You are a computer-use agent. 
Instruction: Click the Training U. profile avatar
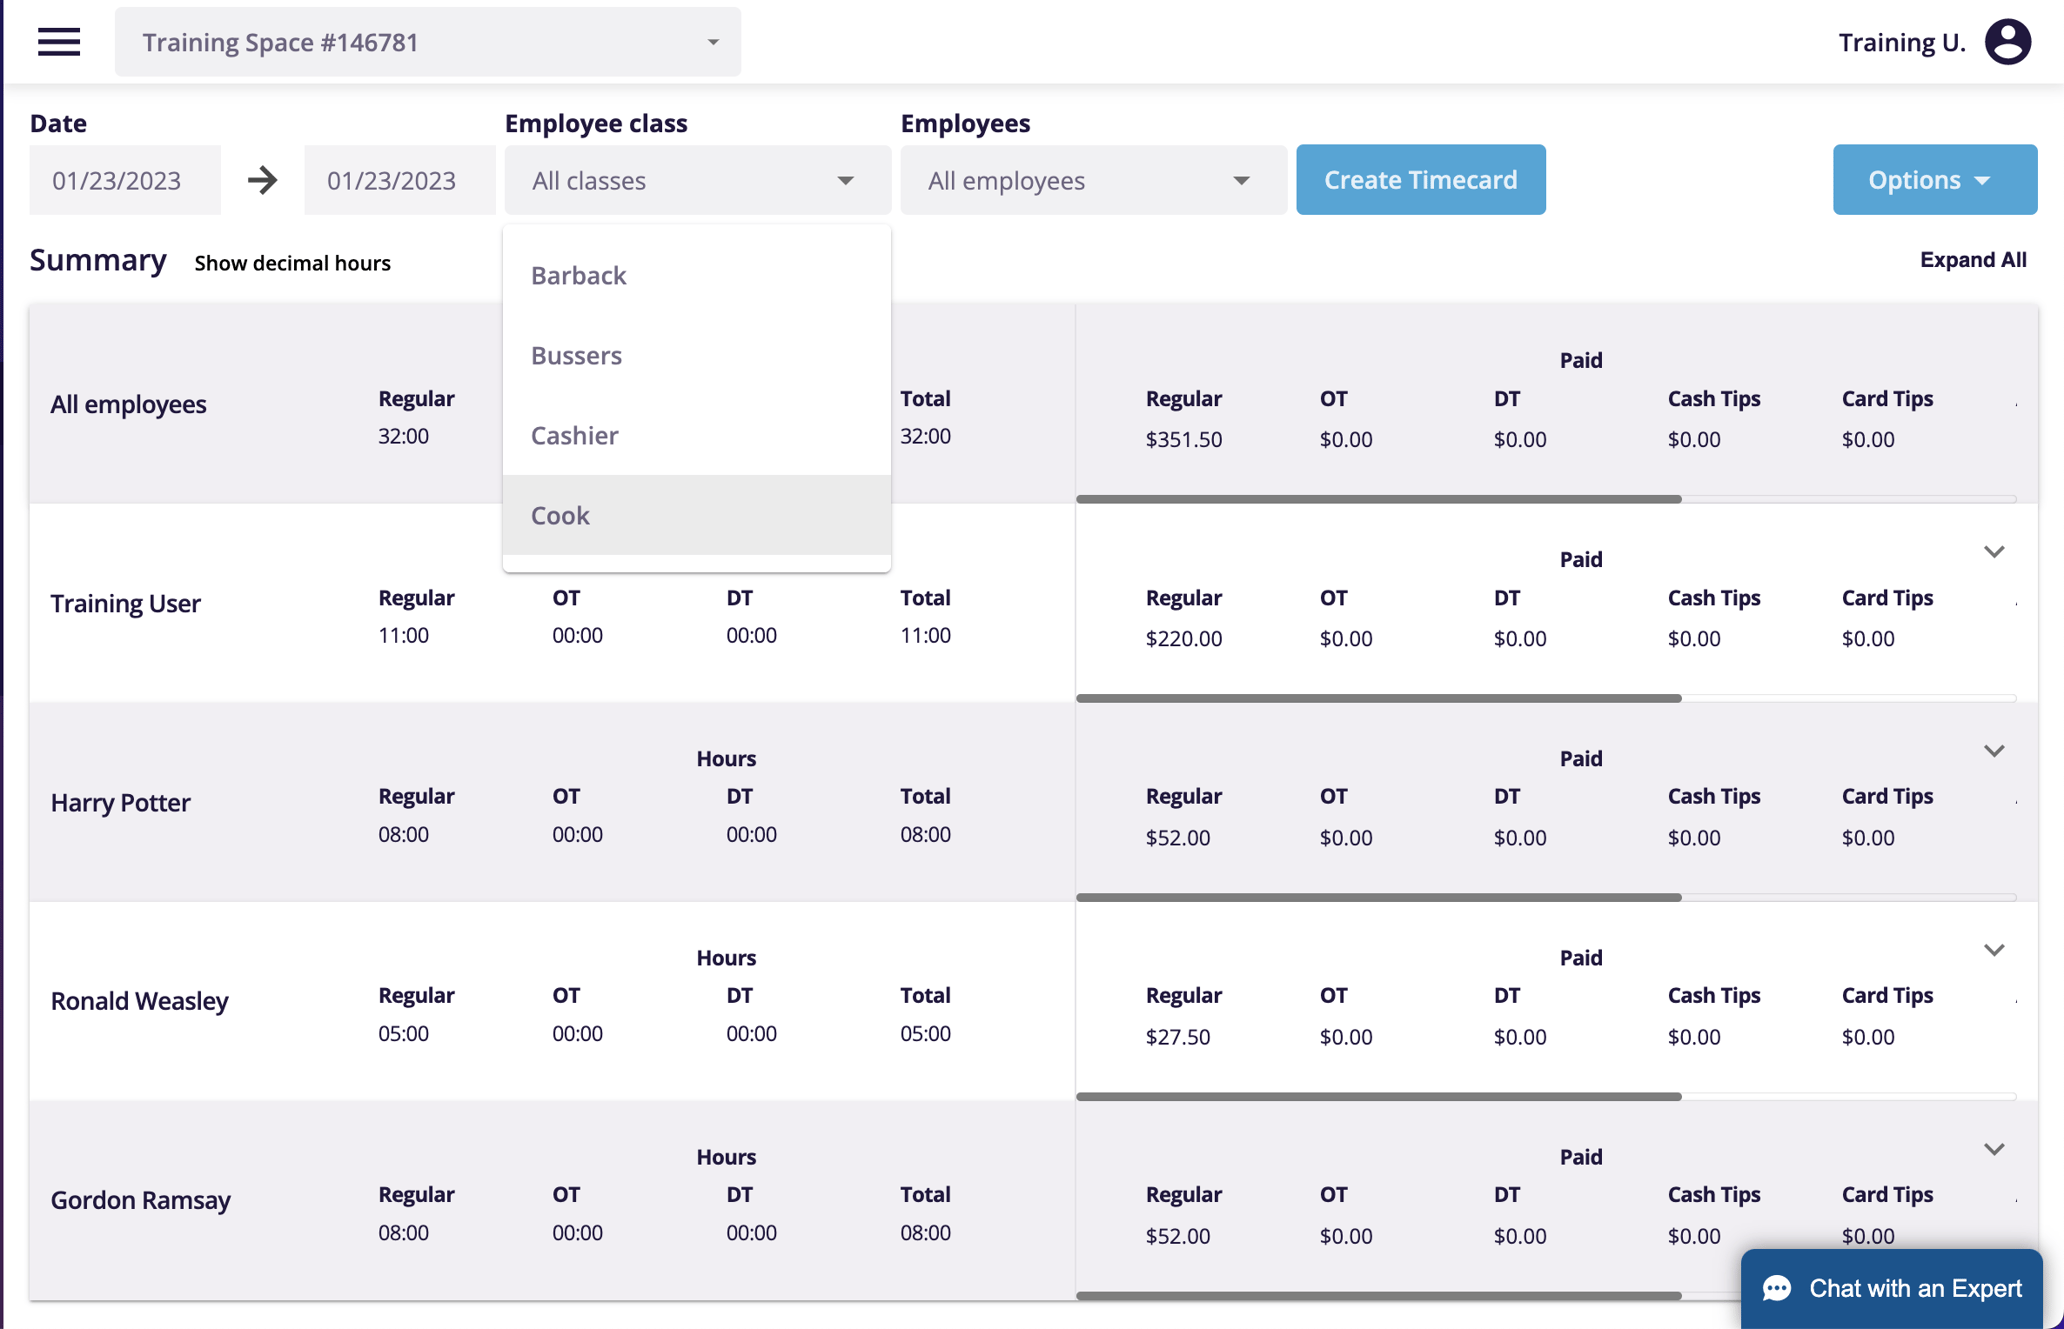click(2007, 41)
